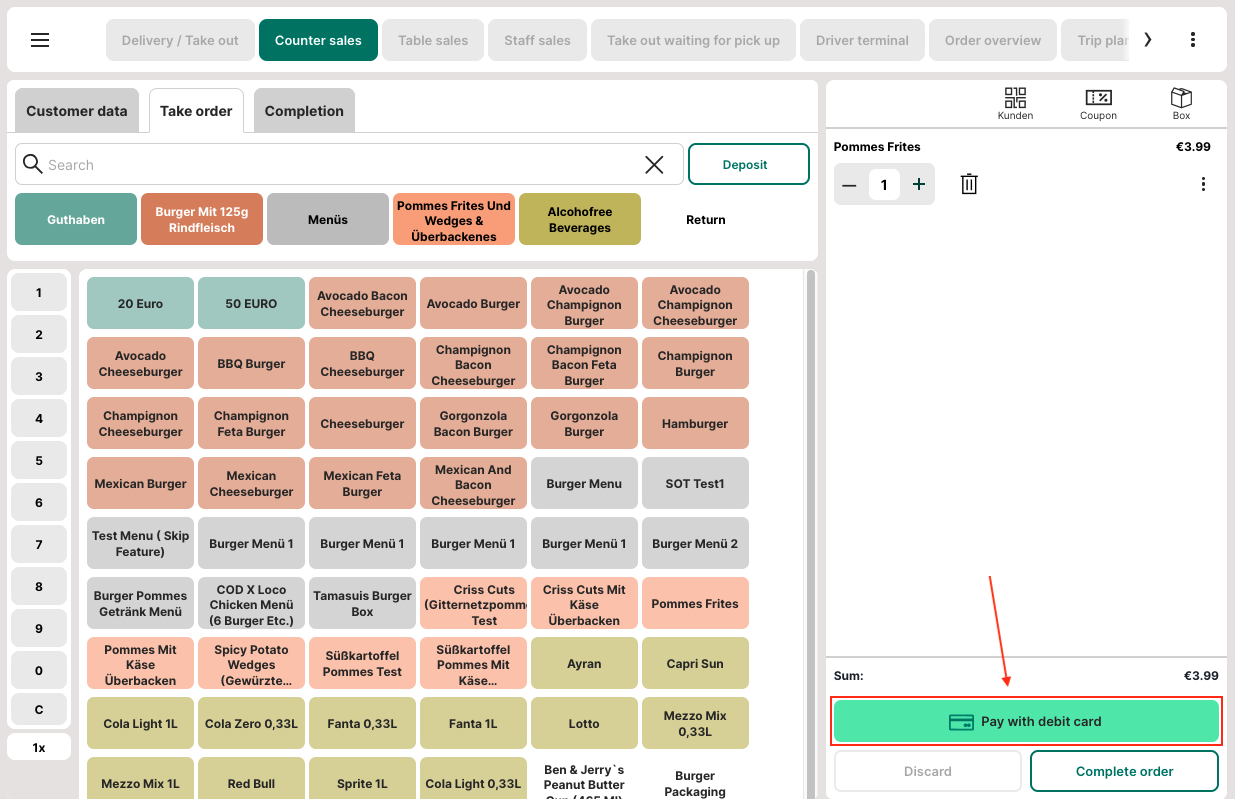Open the Completion tab
This screenshot has width=1235, height=799.
[x=304, y=111]
